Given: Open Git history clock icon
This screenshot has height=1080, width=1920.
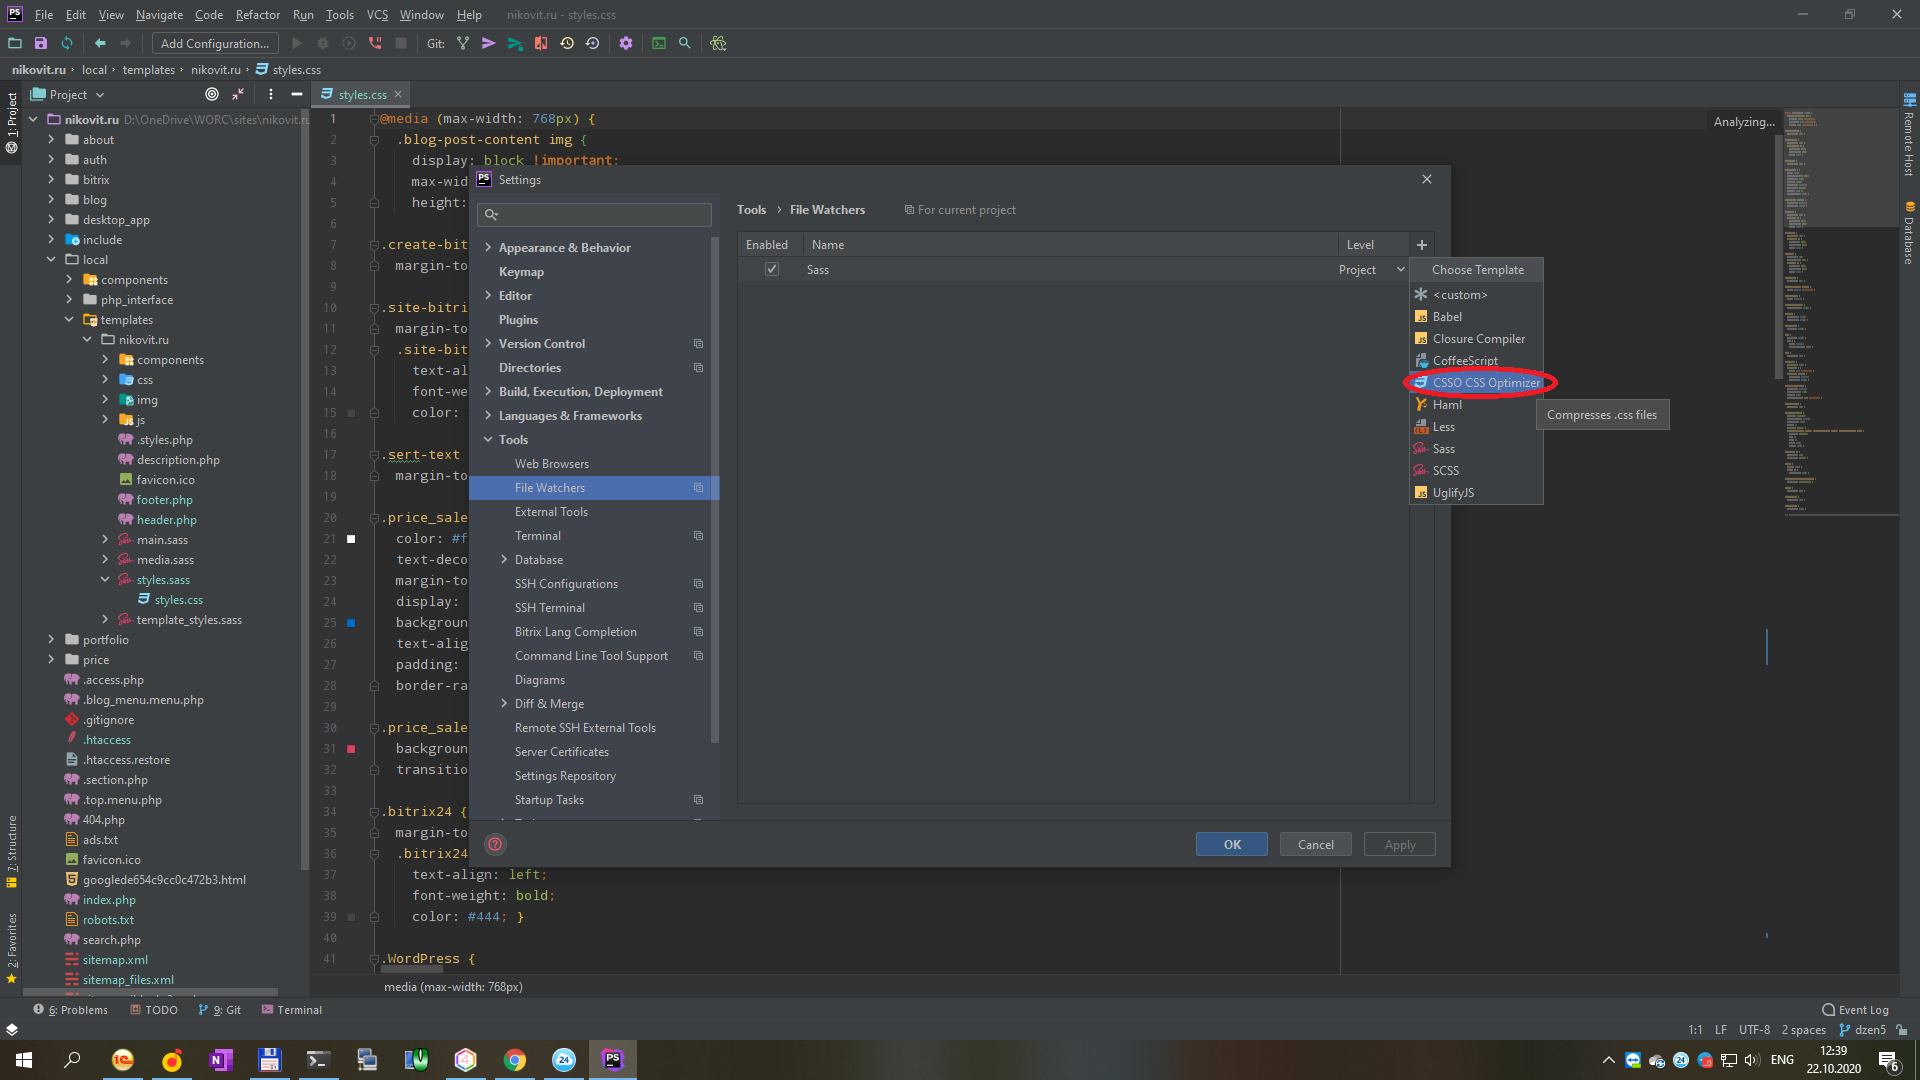Looking at the screenshot, I should coord(567,43).
